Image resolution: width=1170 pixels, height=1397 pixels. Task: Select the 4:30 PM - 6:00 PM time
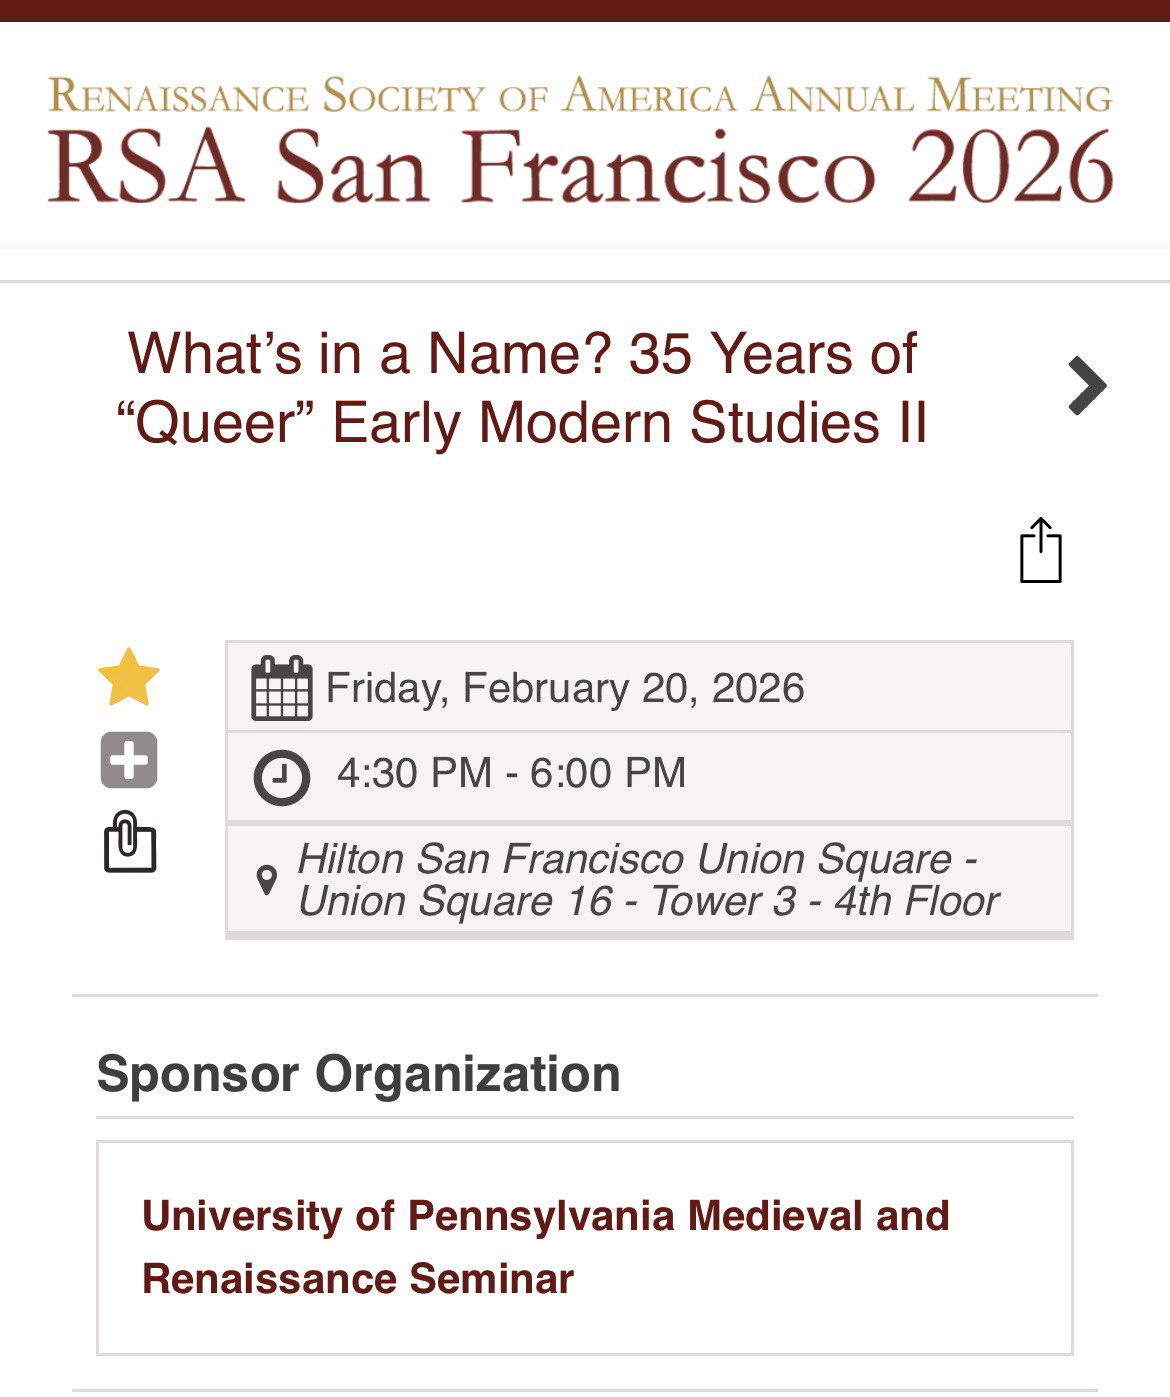point(511,773)
